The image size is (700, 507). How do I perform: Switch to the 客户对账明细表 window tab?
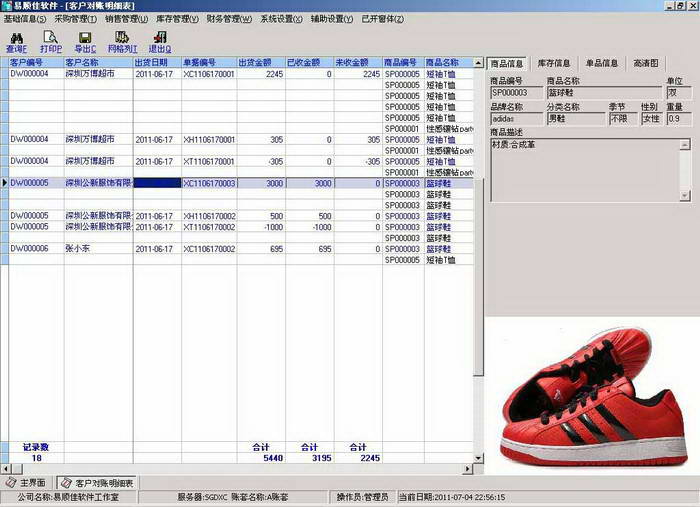click(x=98, y=483)
